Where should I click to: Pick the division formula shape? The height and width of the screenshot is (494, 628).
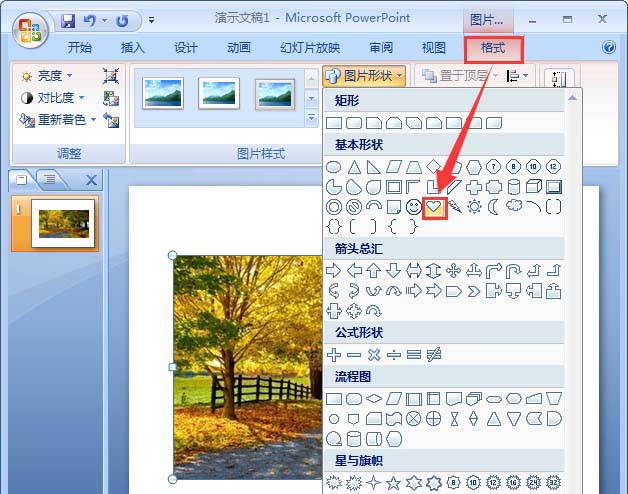[394, 355]
